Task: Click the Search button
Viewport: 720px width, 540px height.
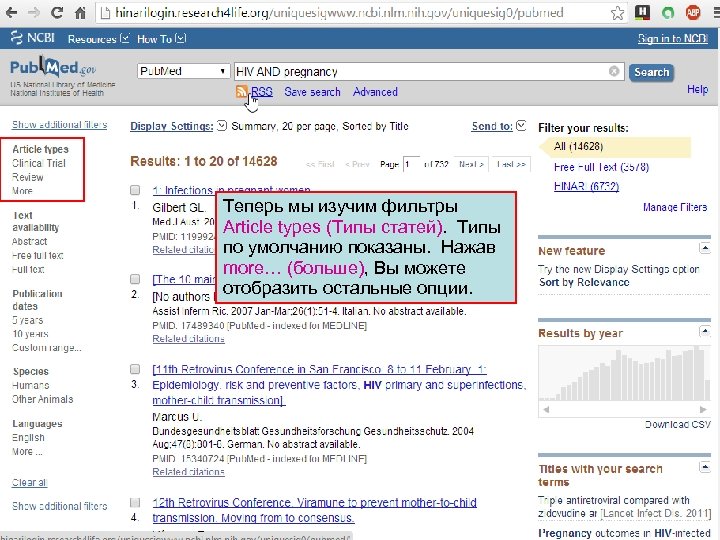Action: (651, 72)
